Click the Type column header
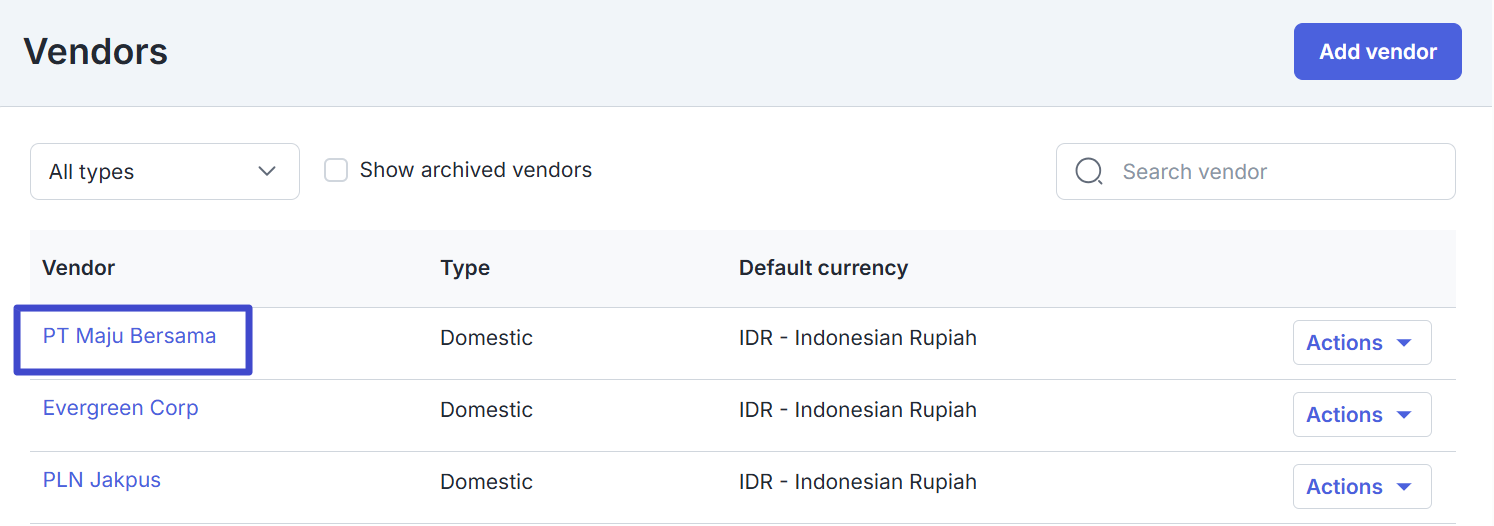The width and height of the screenshot is (1494, 526). [x=464, y=268]
